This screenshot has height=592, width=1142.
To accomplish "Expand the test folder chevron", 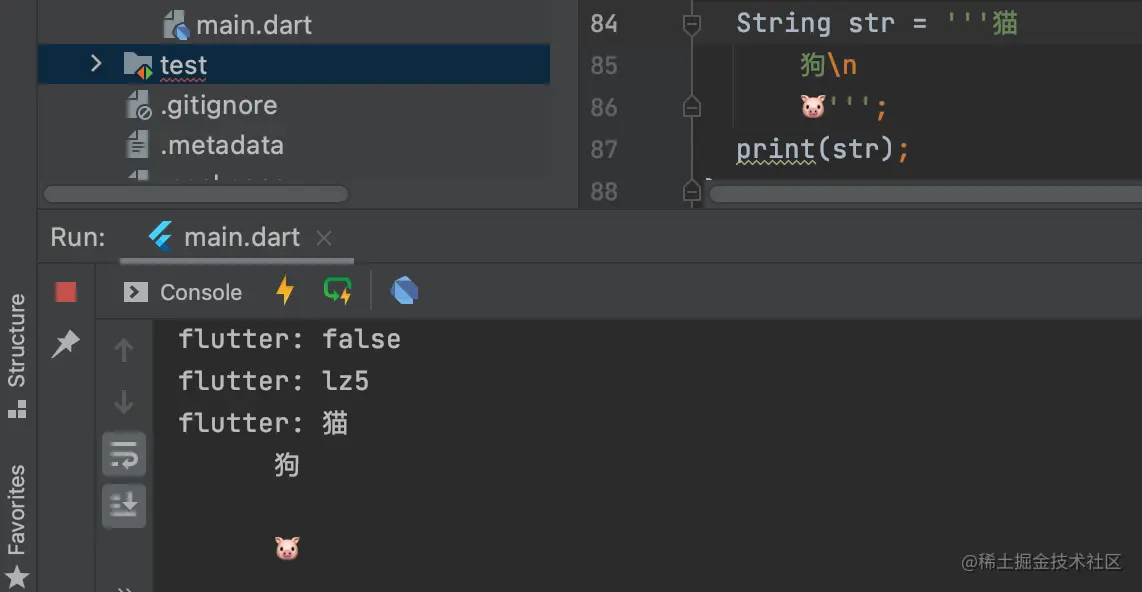I will pyautogui.click(x=95, y=64).
